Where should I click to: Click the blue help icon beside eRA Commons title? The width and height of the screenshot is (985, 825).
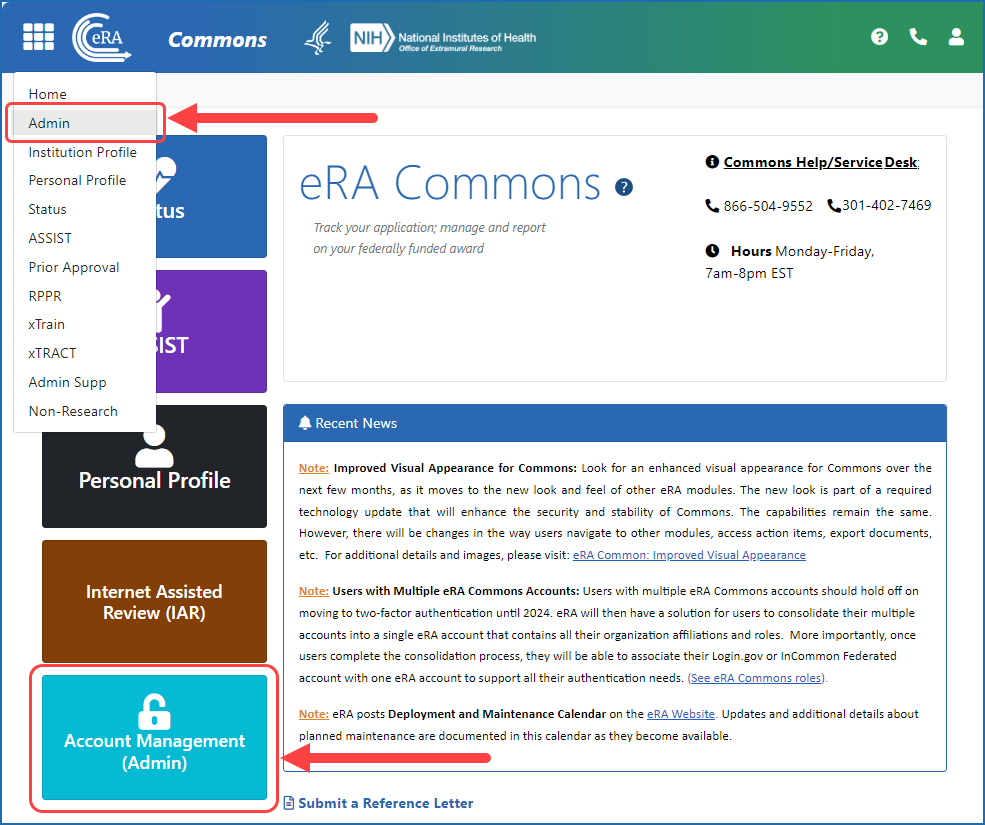[624, 187]
